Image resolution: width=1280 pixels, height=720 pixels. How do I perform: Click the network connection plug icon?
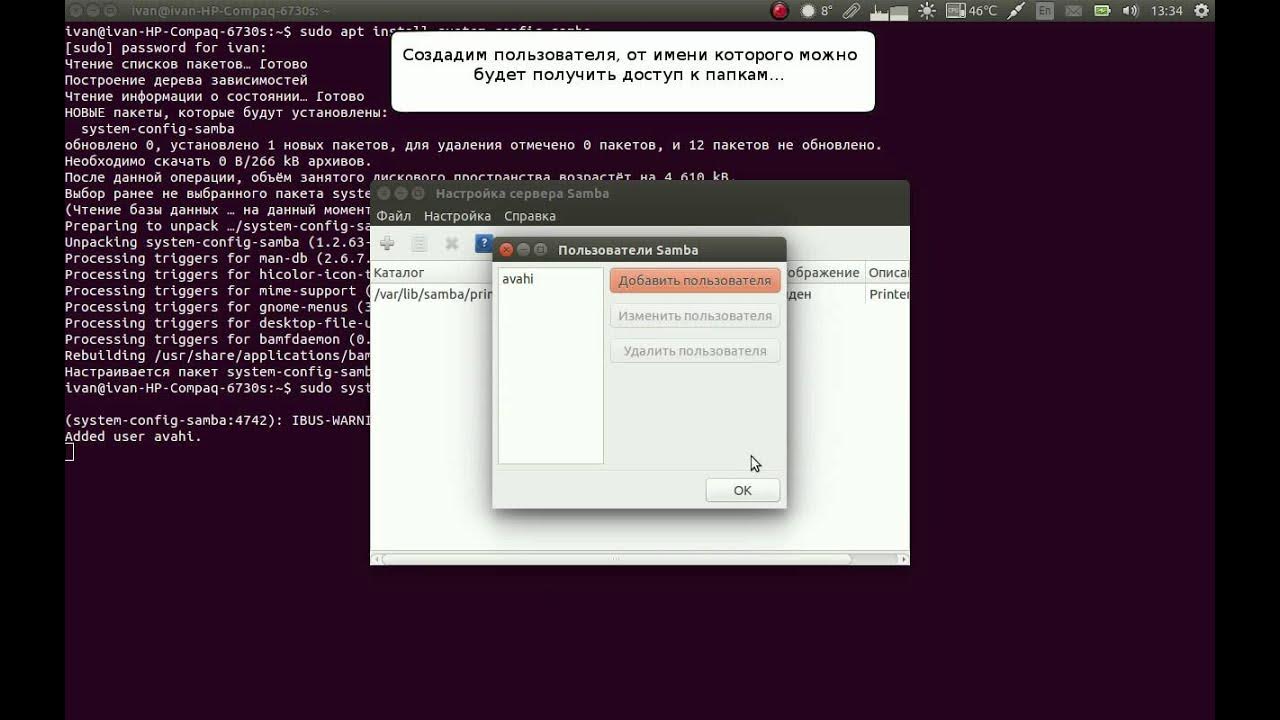pyautogui.click(x=1016, y=11)
